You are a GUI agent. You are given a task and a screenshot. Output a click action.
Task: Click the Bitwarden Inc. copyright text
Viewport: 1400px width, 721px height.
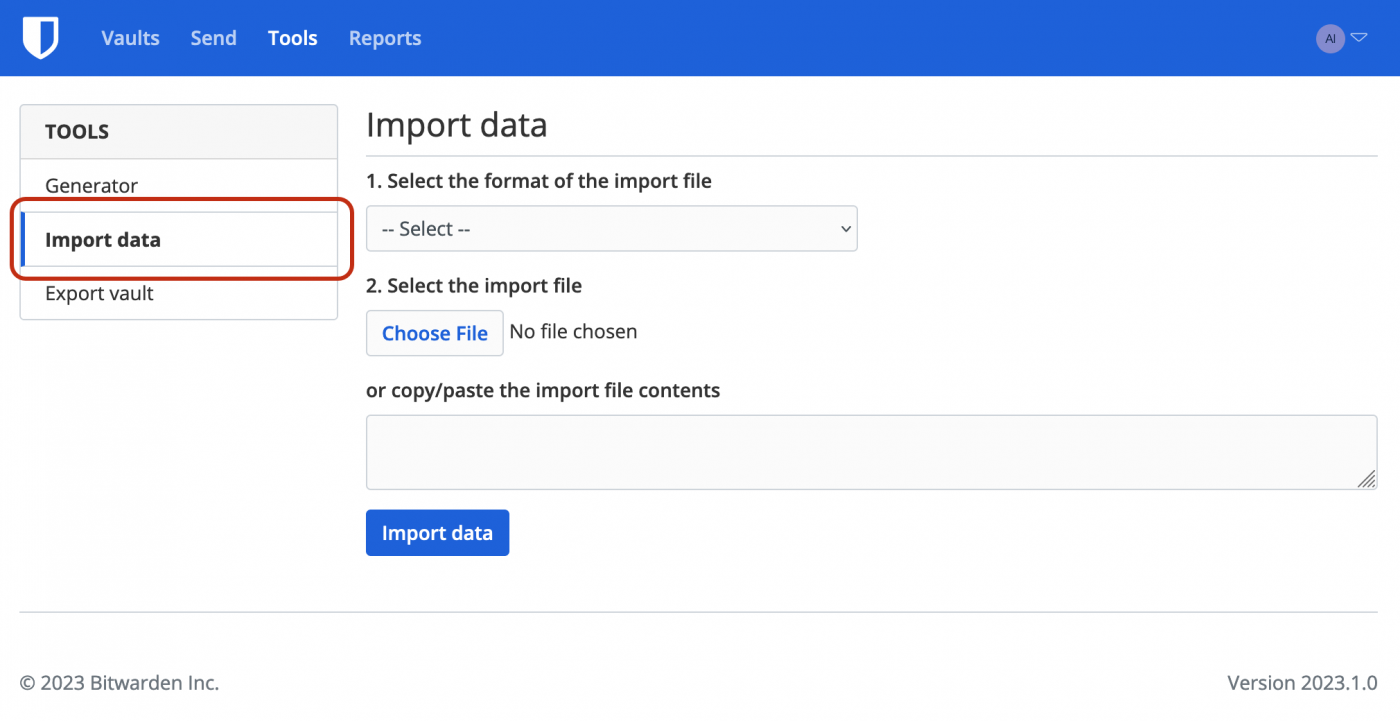click(119, 683)
